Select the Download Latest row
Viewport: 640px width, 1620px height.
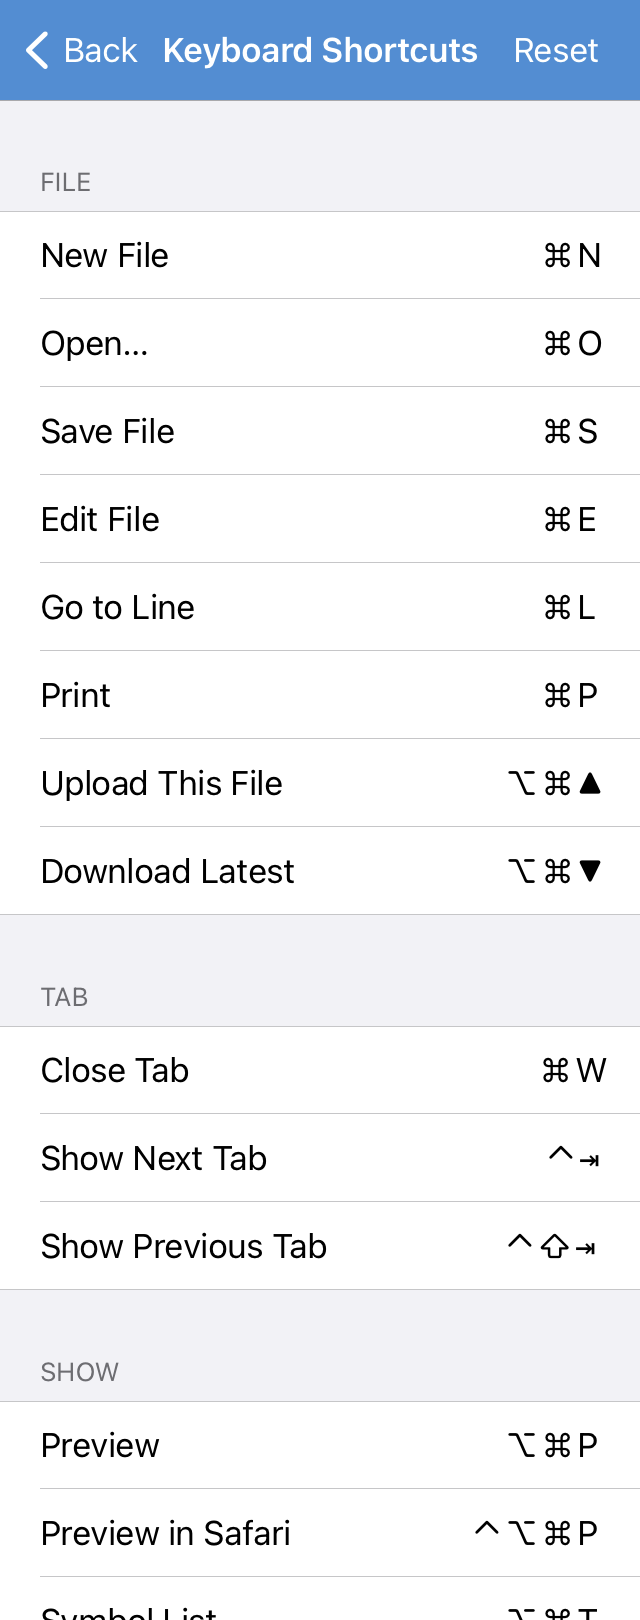pyautogui.click(x=320, y=871)
